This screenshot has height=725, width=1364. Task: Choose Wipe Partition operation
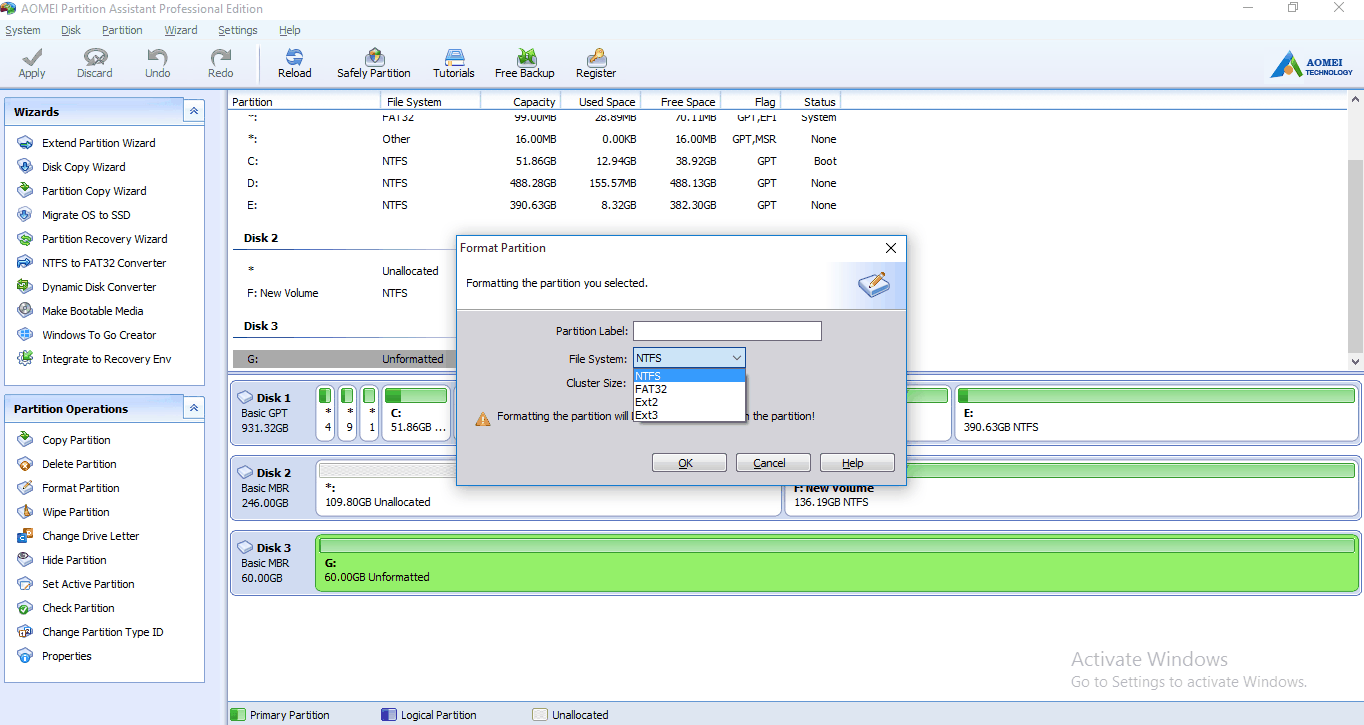63,512
